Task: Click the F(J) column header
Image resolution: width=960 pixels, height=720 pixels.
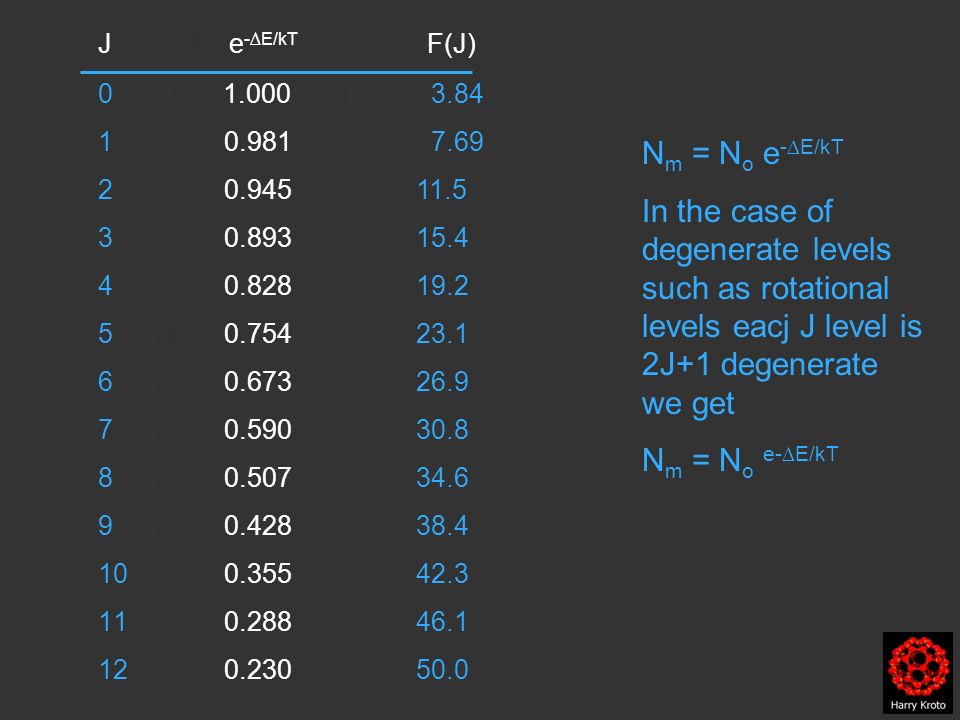Action: point(451,44)
